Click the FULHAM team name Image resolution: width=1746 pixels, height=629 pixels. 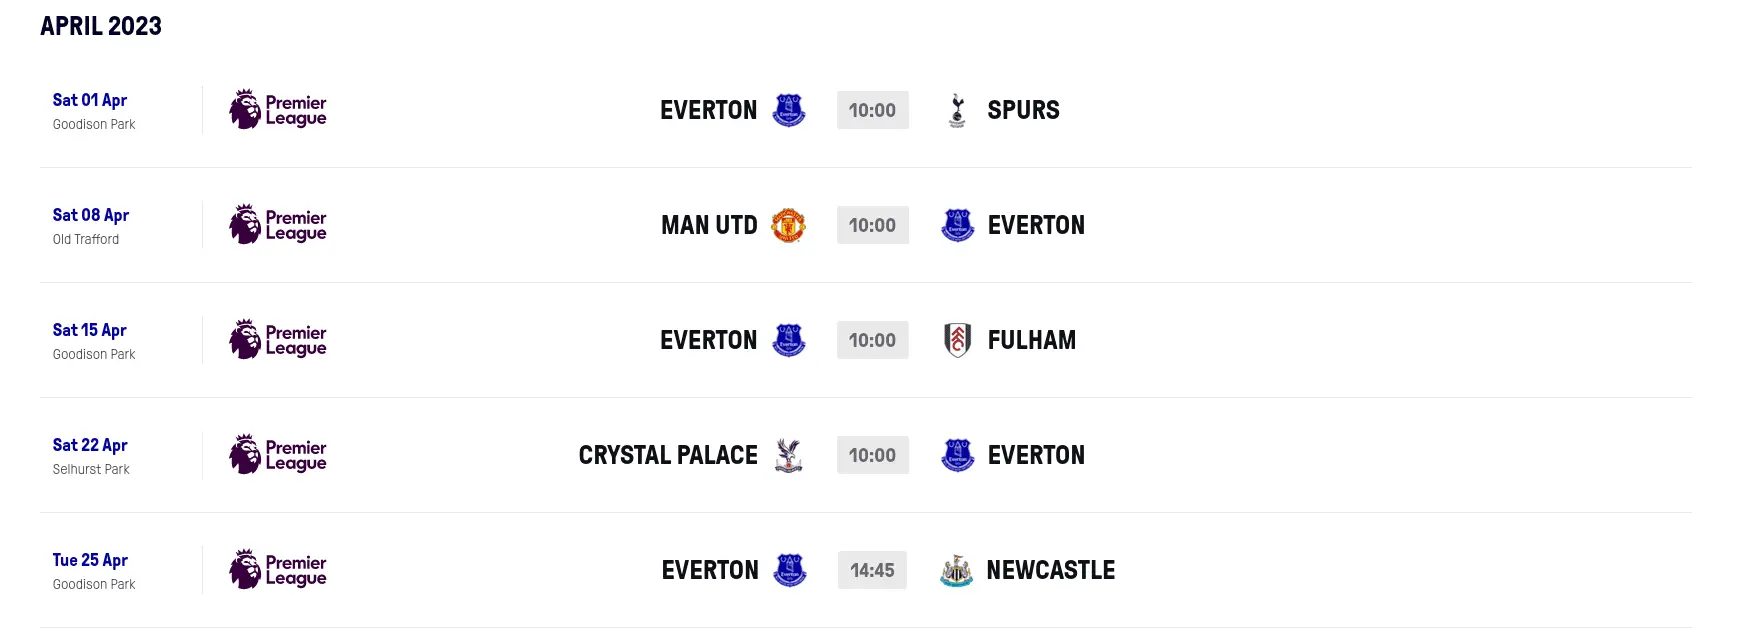[1031, 340]
